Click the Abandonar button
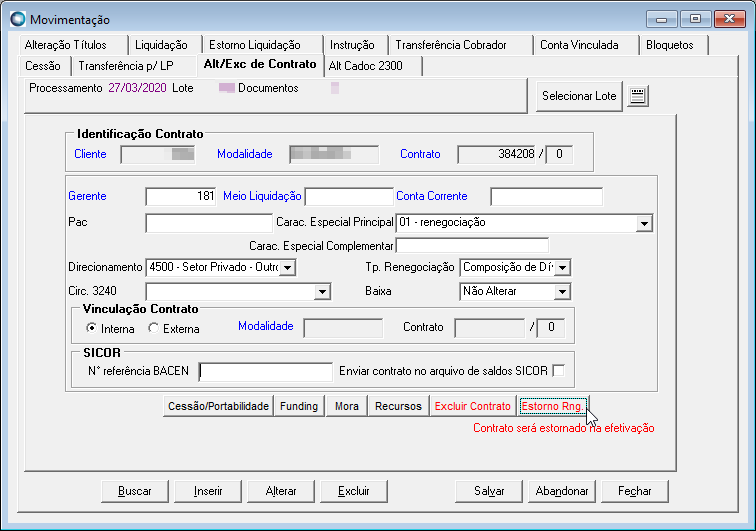This screenshot has height=531, width=756. point(562,491)
